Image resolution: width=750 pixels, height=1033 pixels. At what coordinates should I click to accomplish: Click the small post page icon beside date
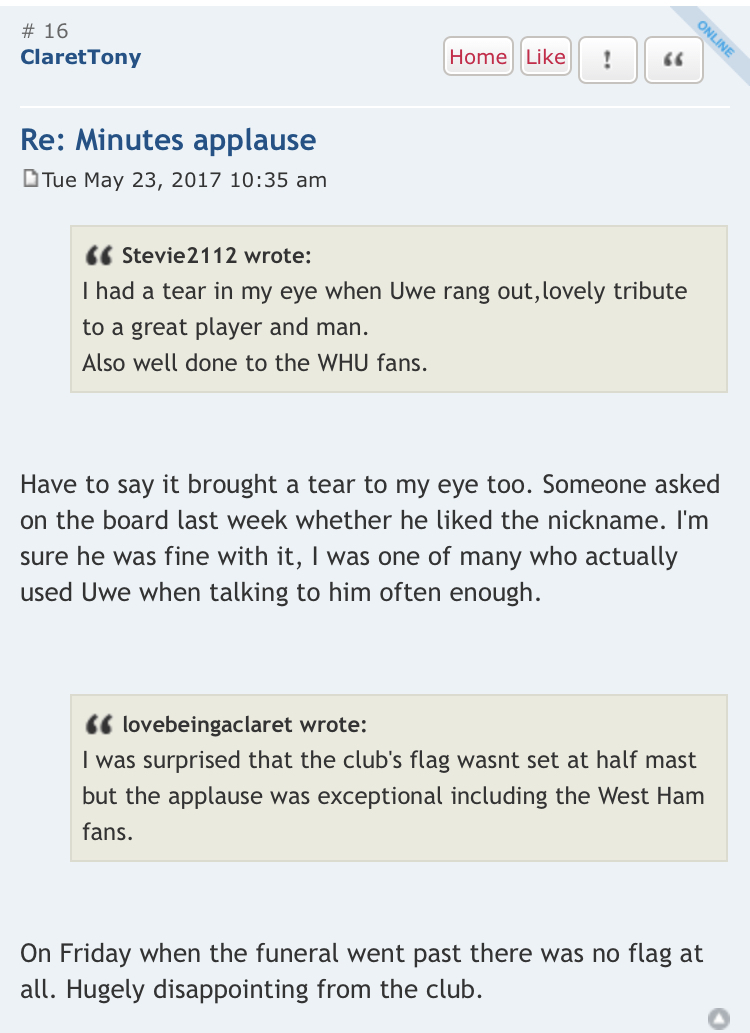coord(30,179)
